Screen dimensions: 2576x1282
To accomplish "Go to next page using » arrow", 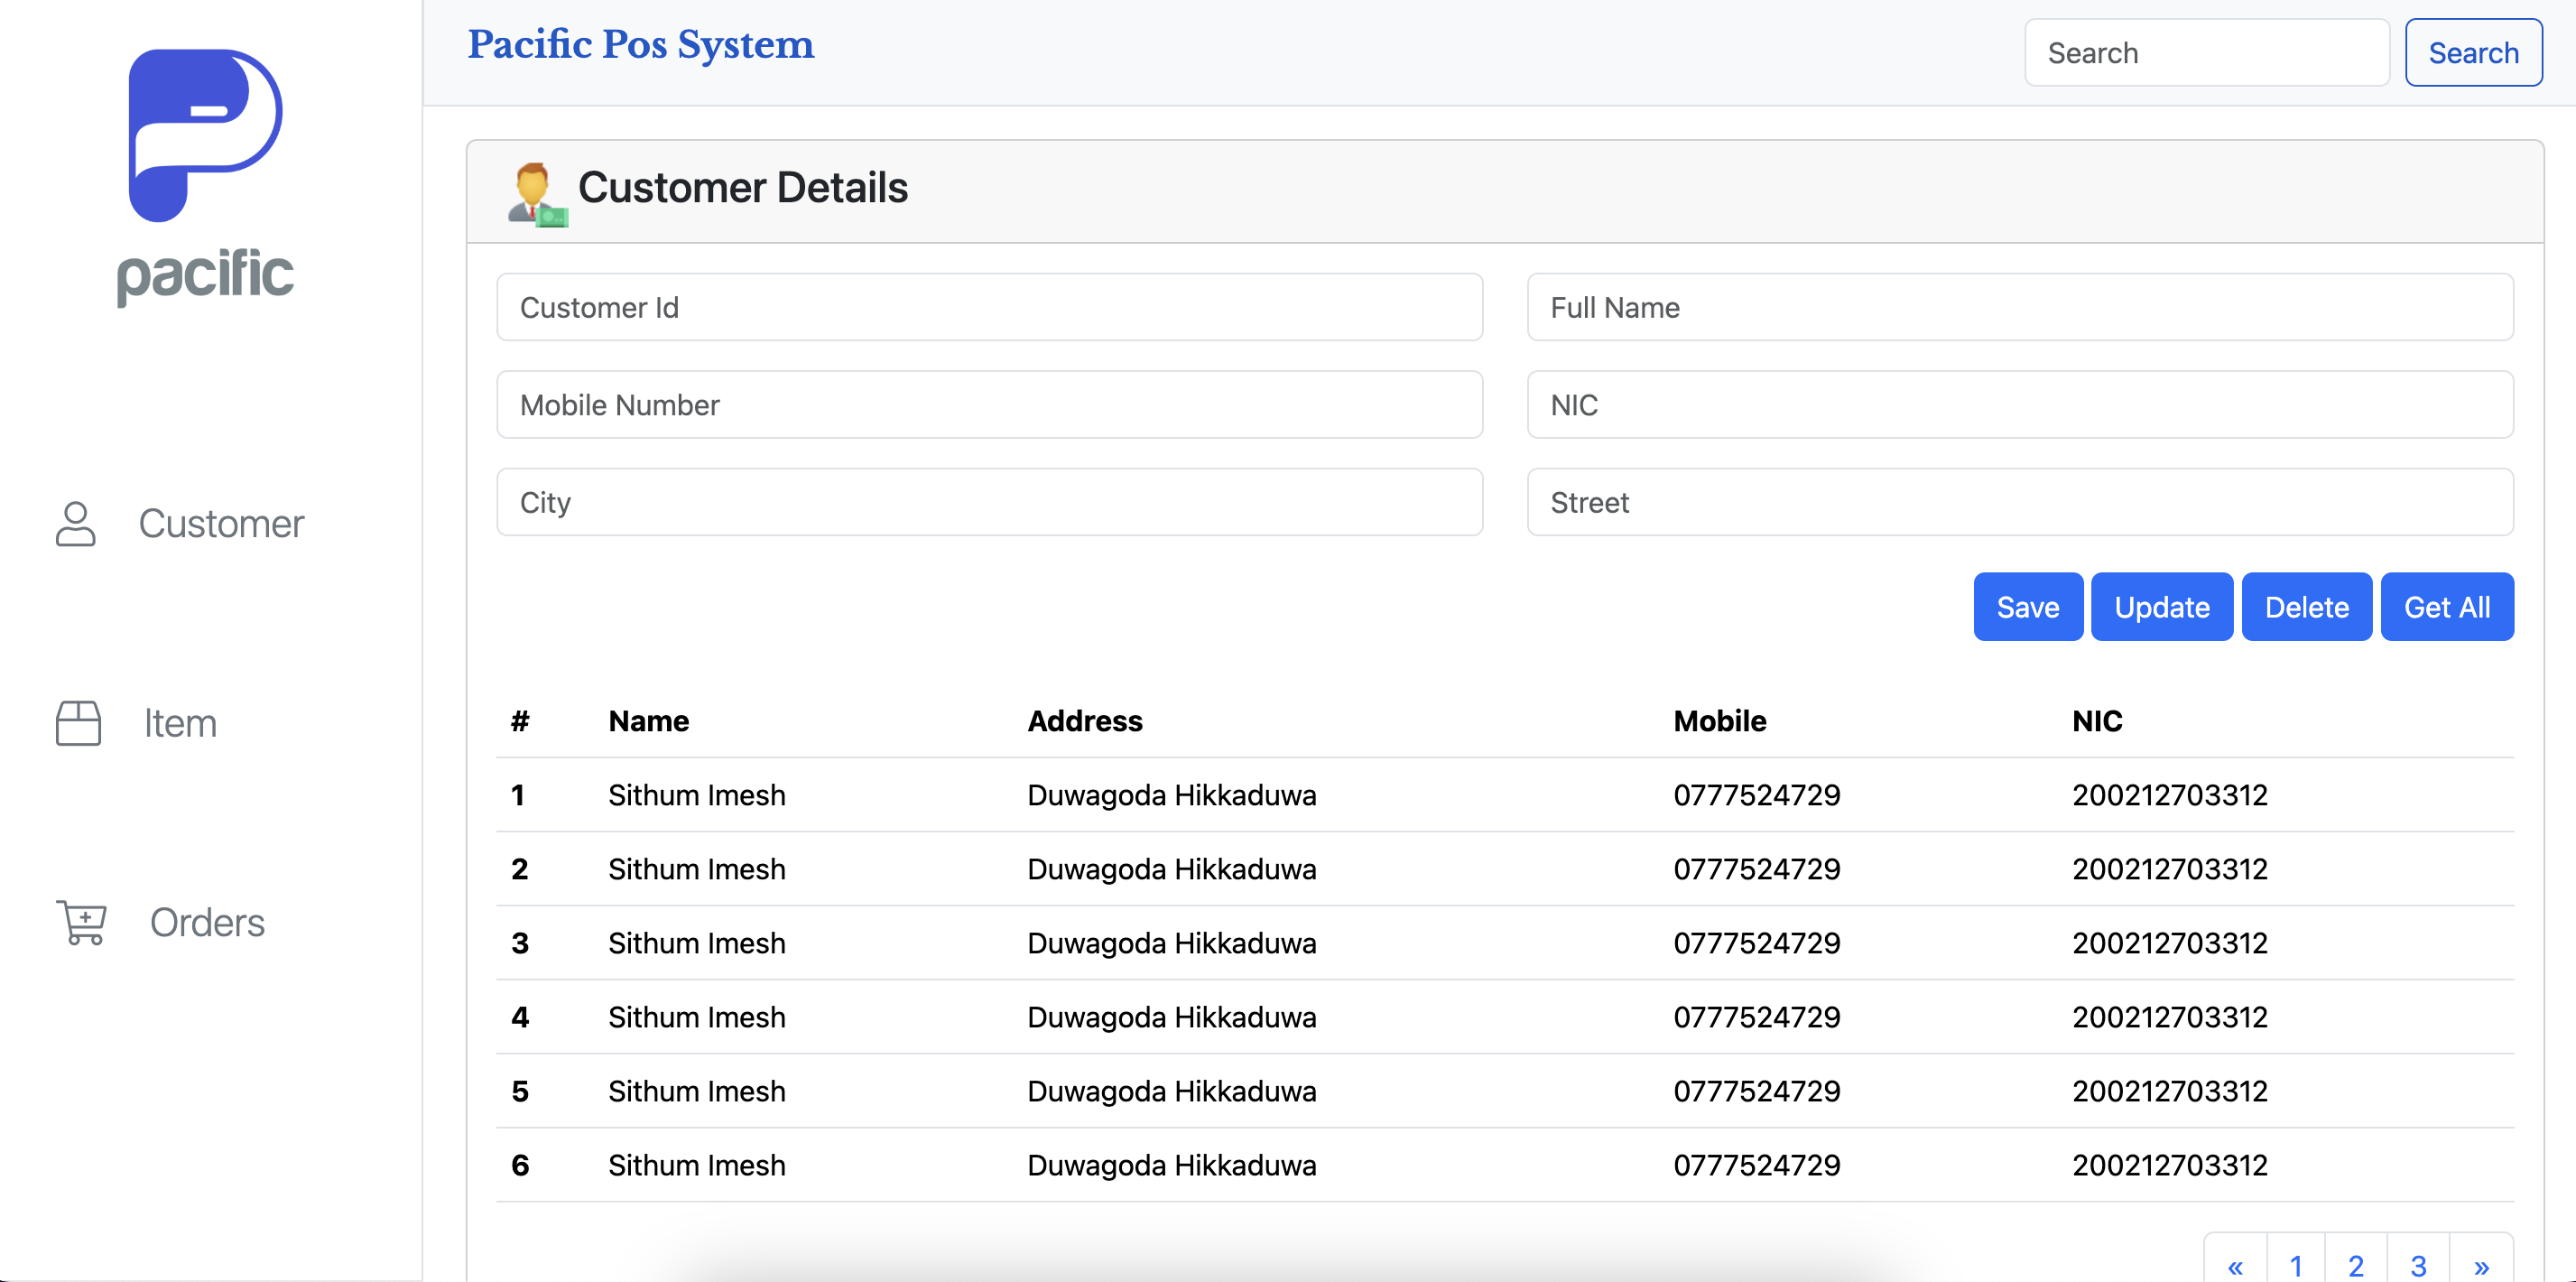I will point(2481,1265).
